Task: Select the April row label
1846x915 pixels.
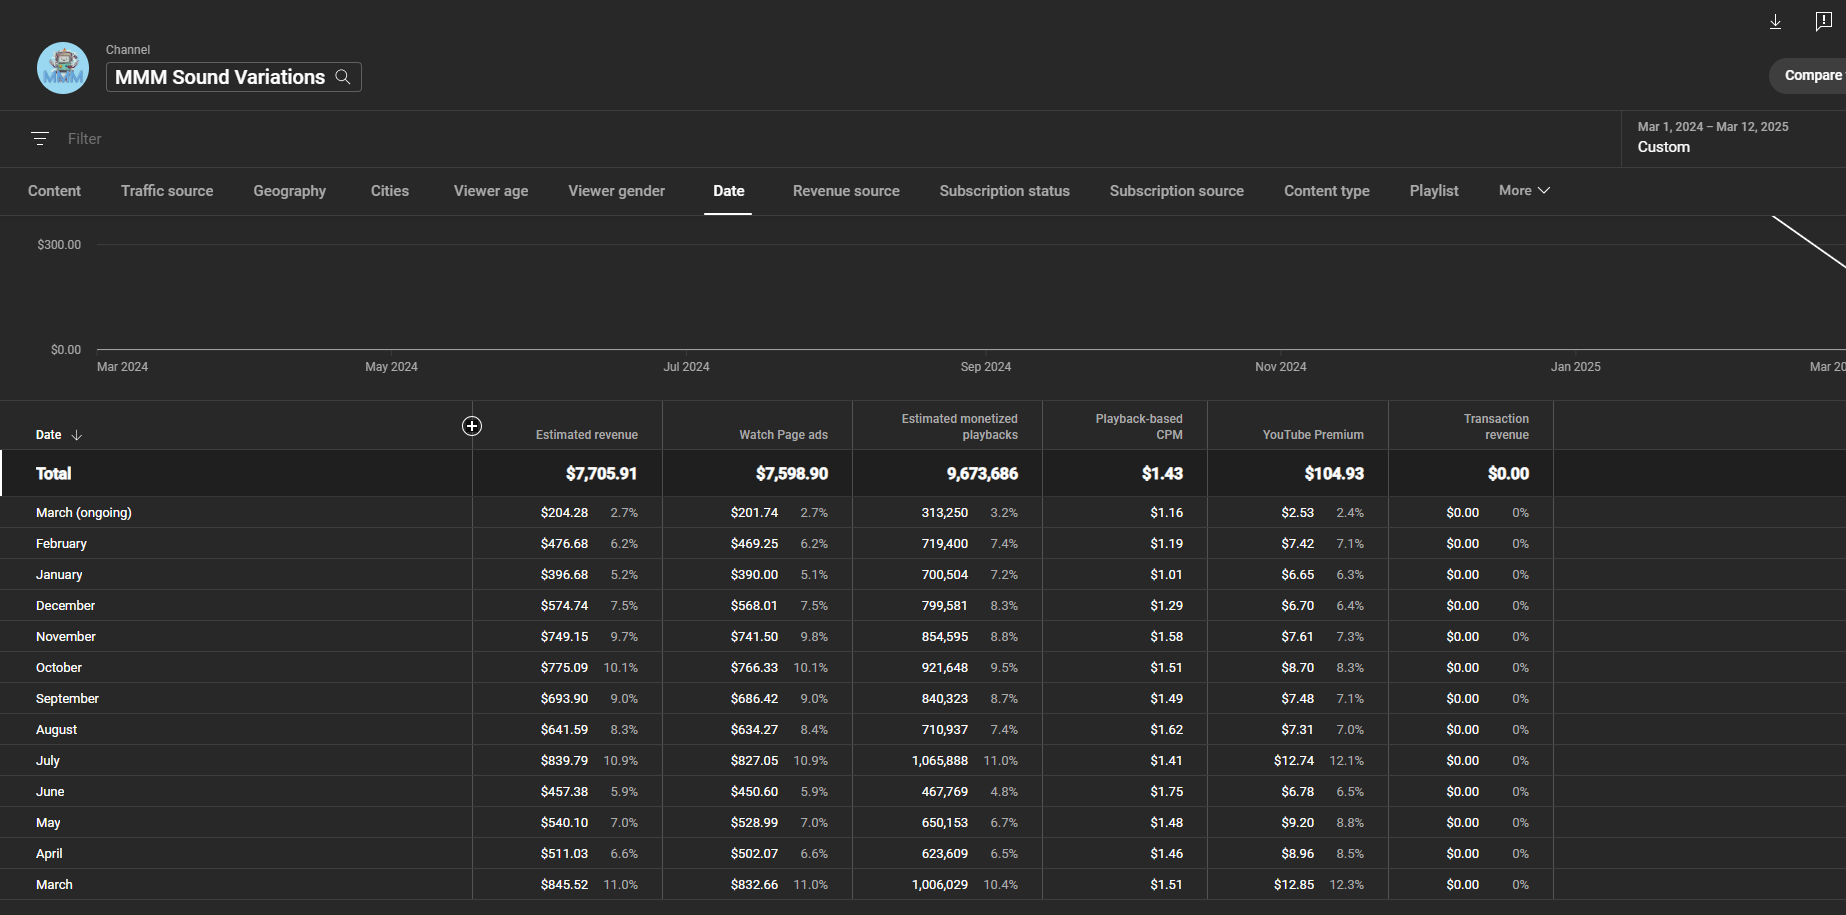Action: [x=49, y=854]
